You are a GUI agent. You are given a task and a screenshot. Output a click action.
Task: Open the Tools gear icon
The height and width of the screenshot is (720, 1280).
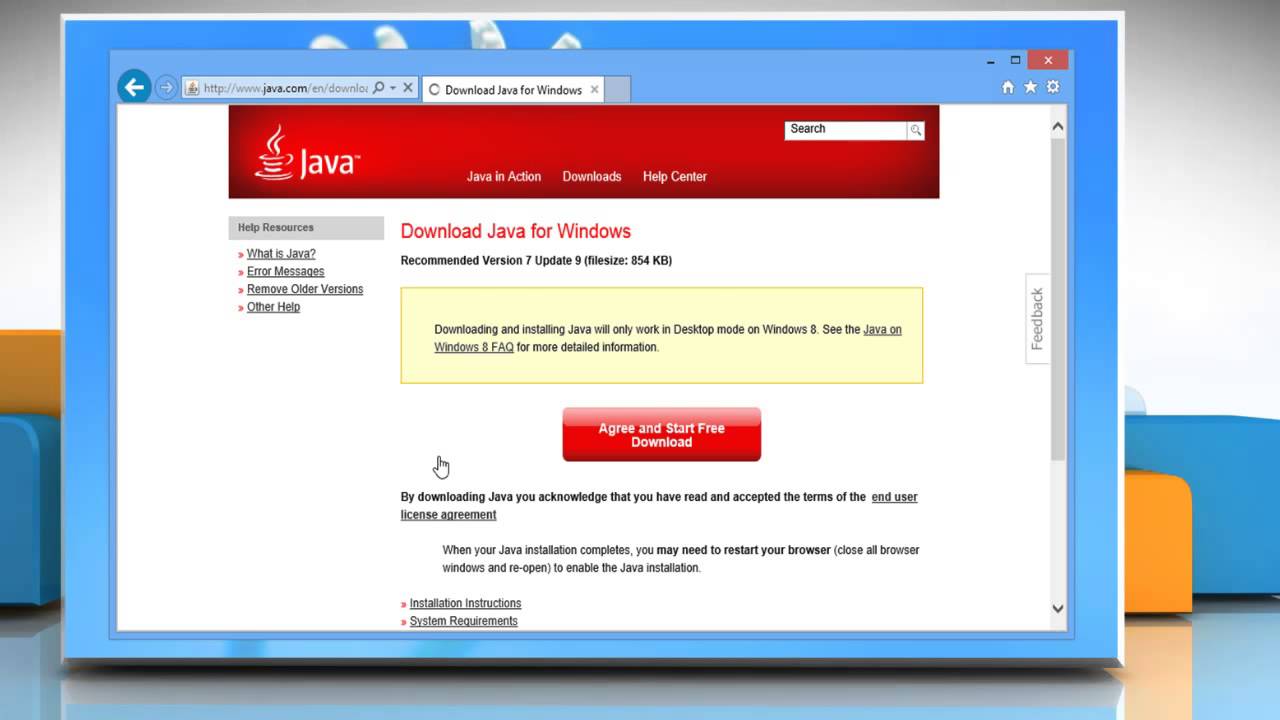point(1053,87)
